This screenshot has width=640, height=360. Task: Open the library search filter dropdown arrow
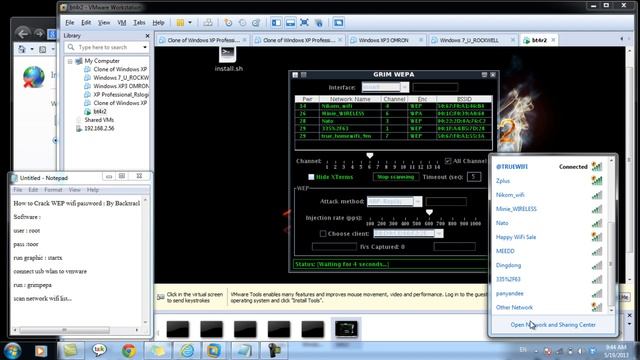coord(145,47)
